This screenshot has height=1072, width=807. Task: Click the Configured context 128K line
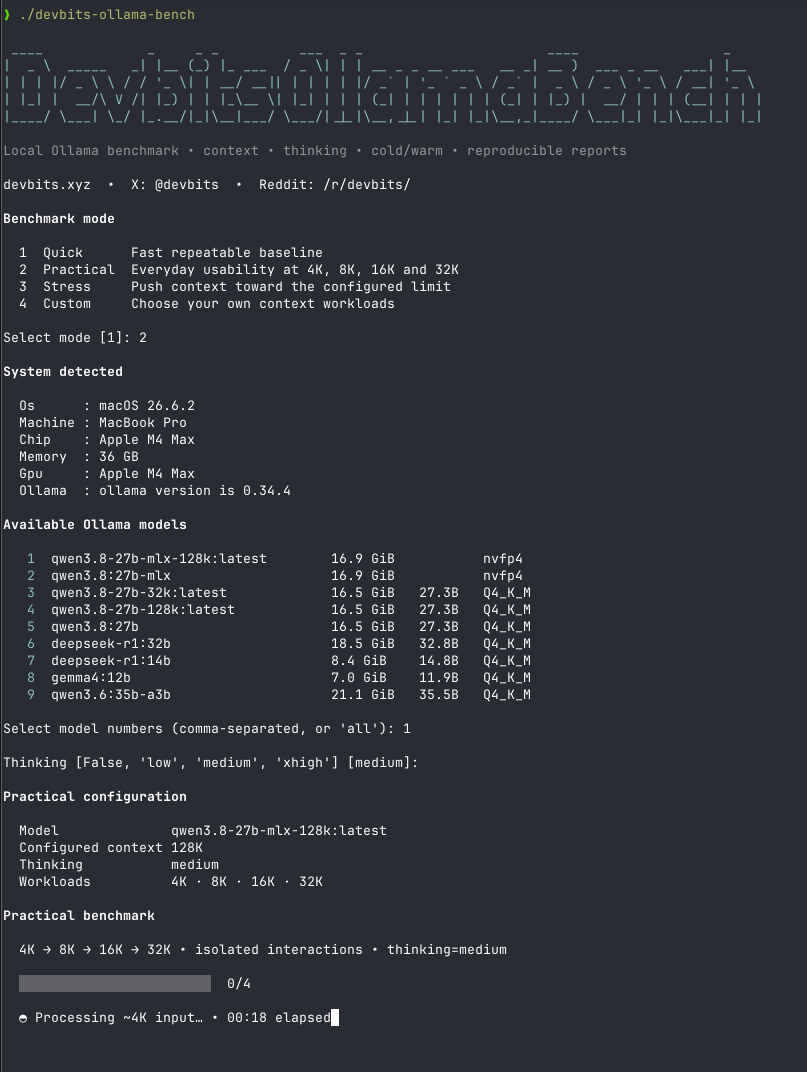click(x=111, y=848)
